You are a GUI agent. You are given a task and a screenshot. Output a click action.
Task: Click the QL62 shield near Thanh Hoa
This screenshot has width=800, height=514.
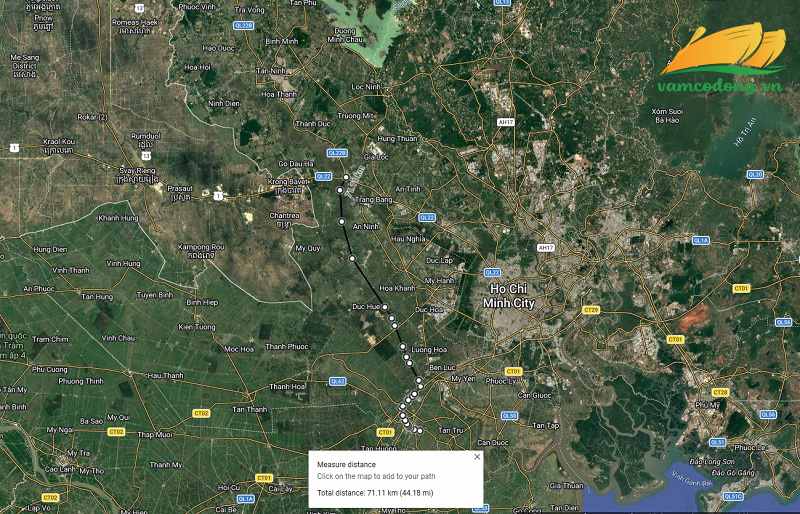[338, 381]
